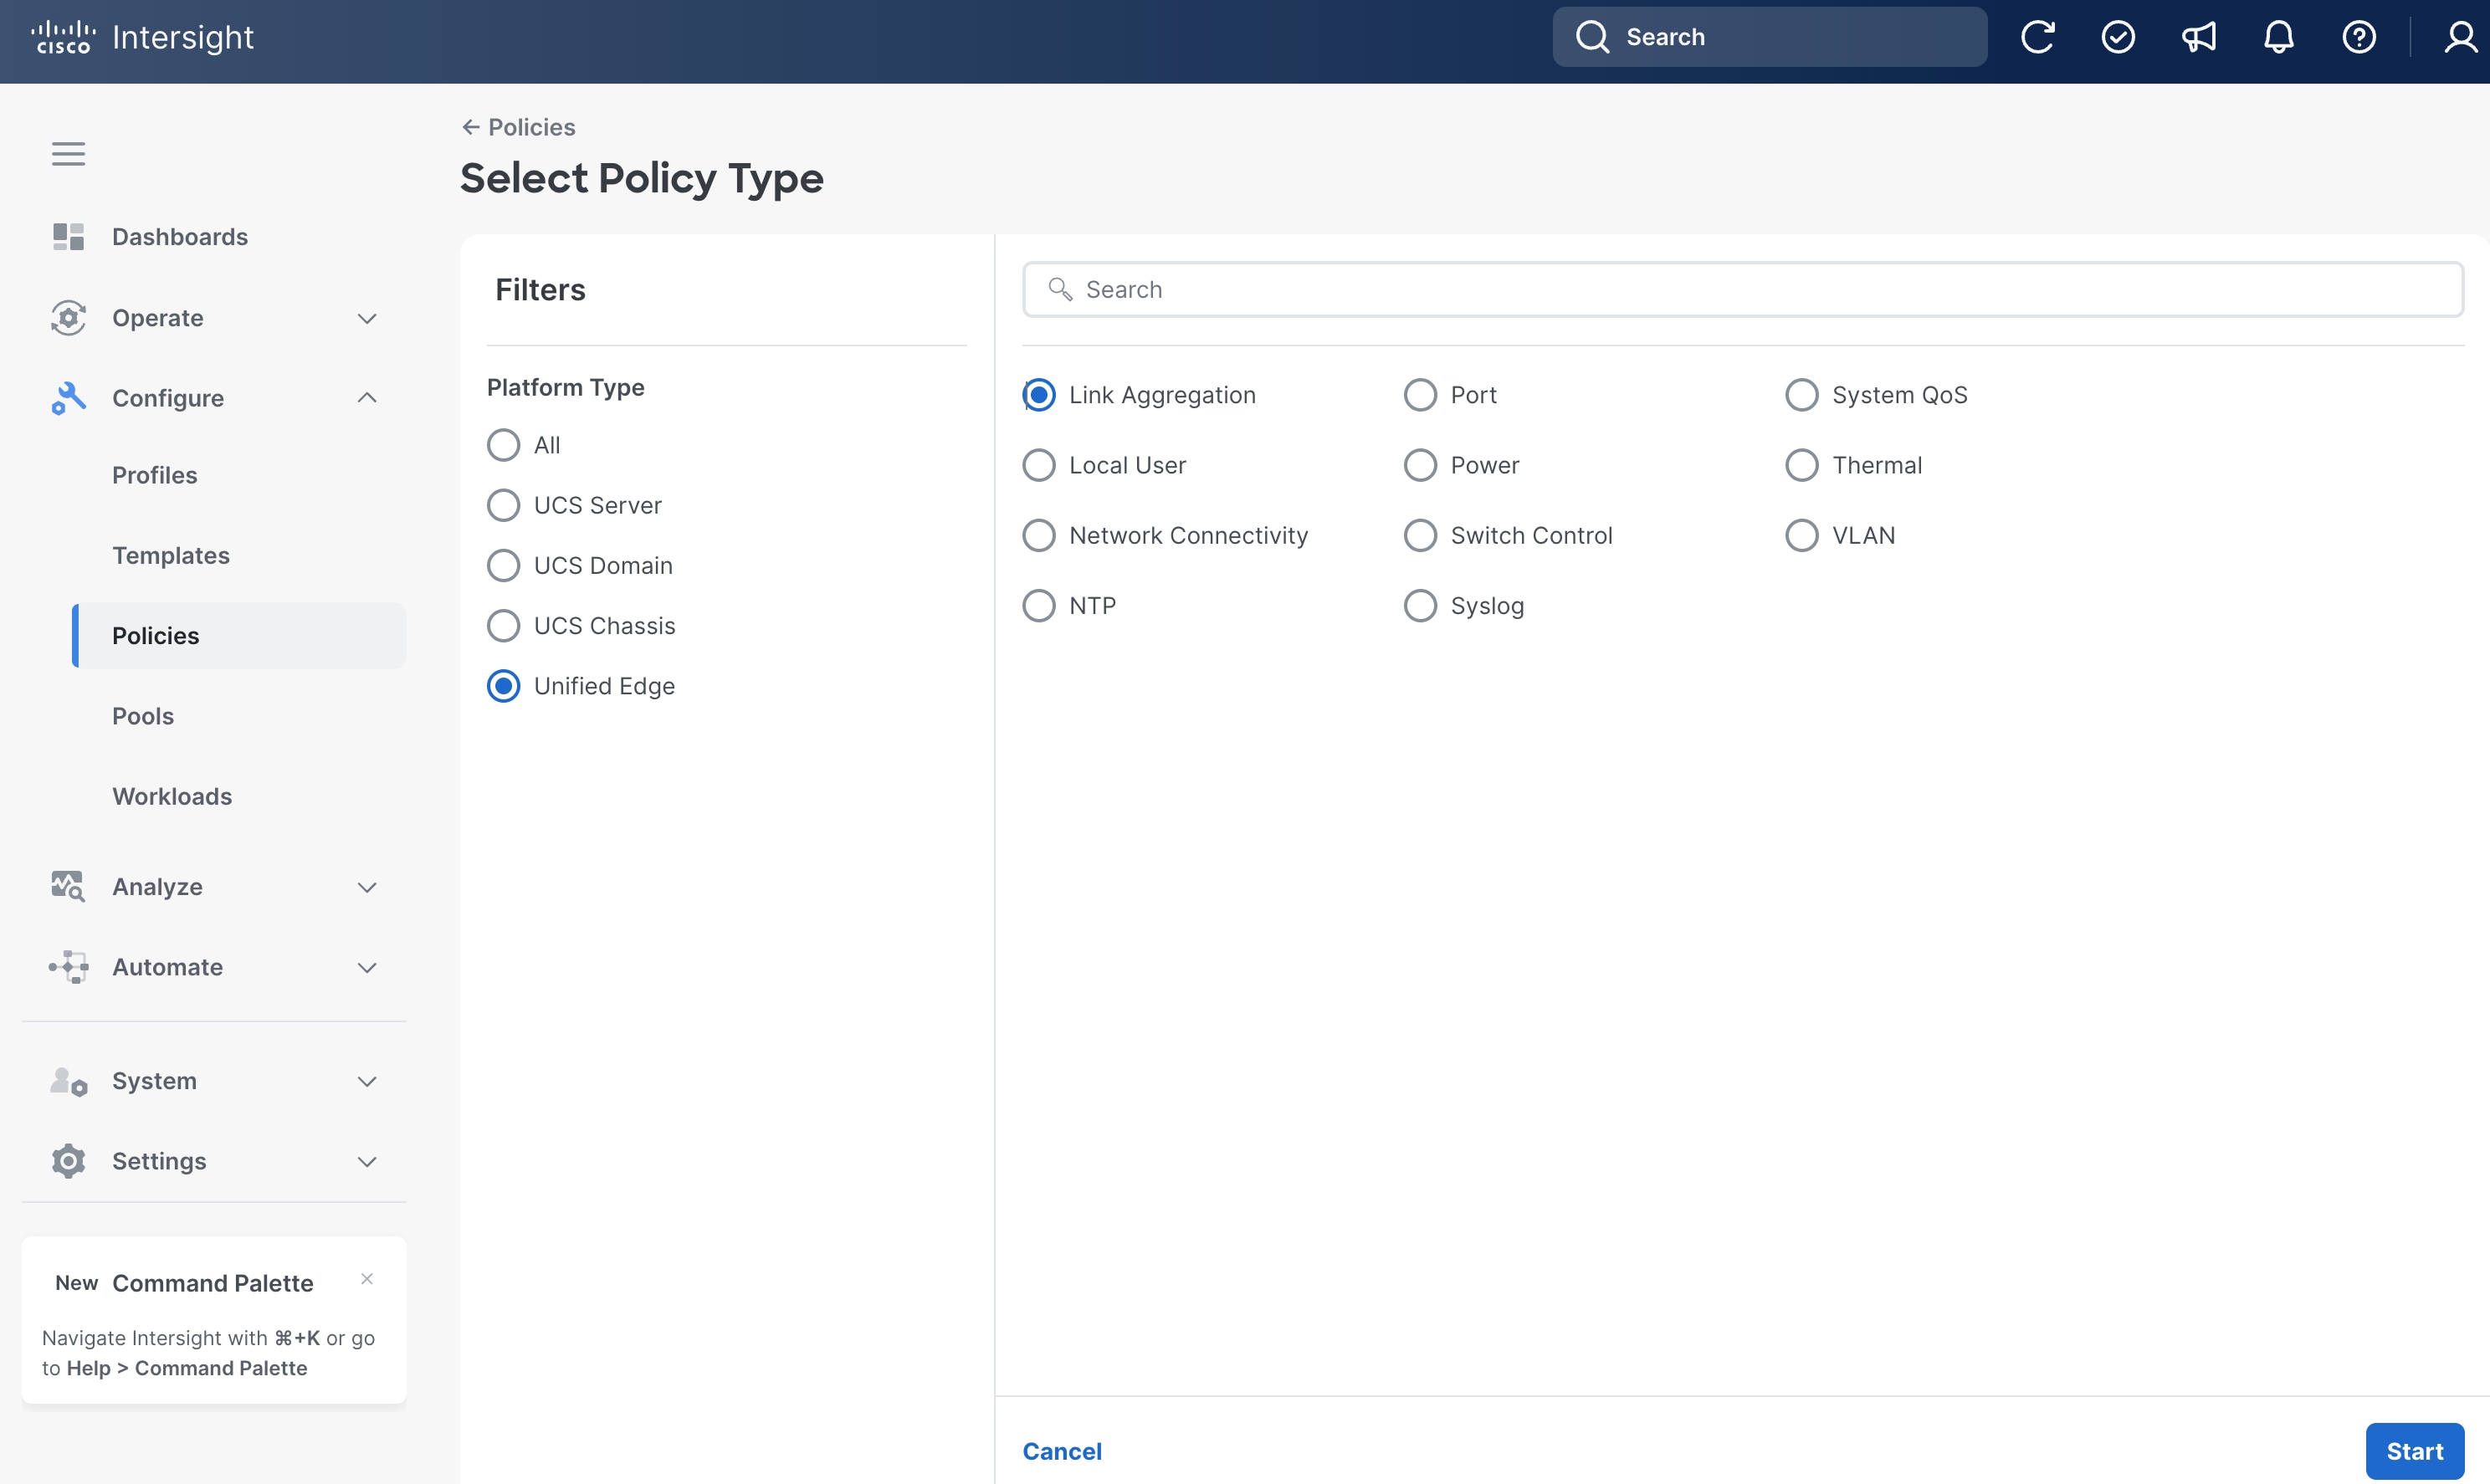Expand the Analyze section chevron

tap(367, 887)
